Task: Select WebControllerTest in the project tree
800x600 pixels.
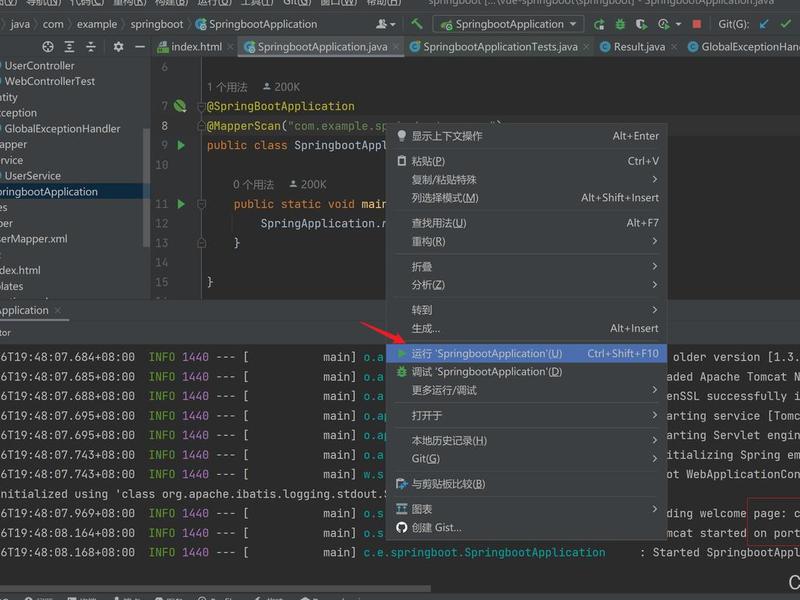Action: pos(49,81)
